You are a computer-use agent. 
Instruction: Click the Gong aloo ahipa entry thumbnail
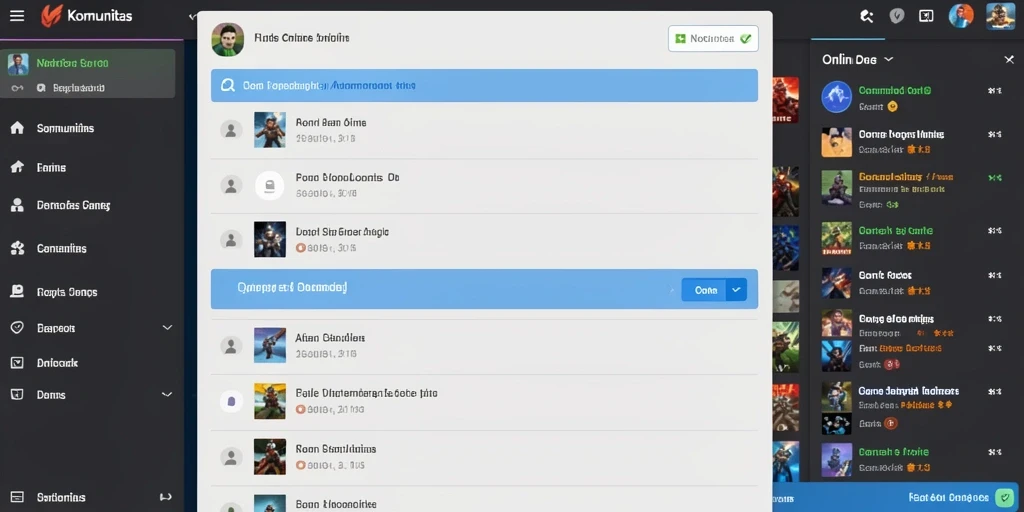837,324
